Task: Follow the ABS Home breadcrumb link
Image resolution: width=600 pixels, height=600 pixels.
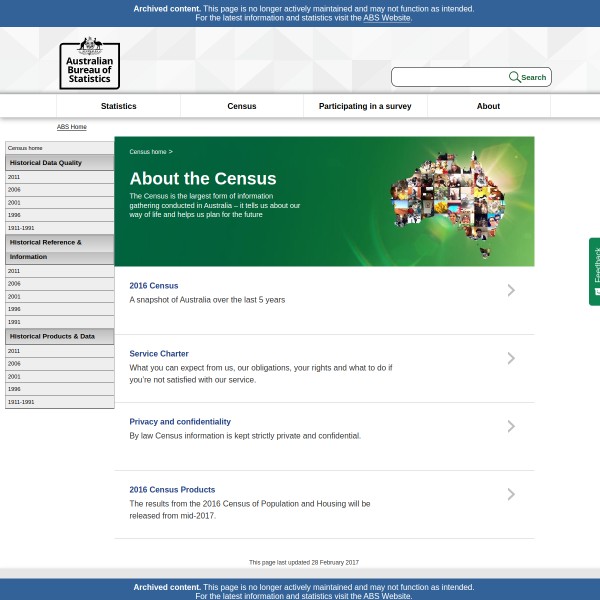Action: pos(71,127)
